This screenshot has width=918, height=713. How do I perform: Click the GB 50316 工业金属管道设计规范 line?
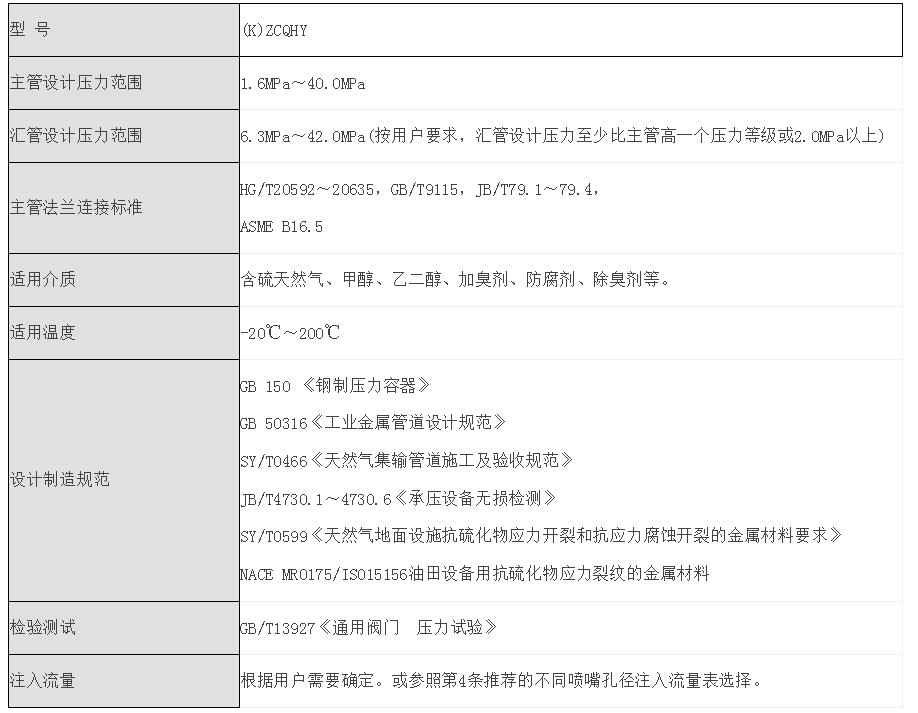point(373,423)
